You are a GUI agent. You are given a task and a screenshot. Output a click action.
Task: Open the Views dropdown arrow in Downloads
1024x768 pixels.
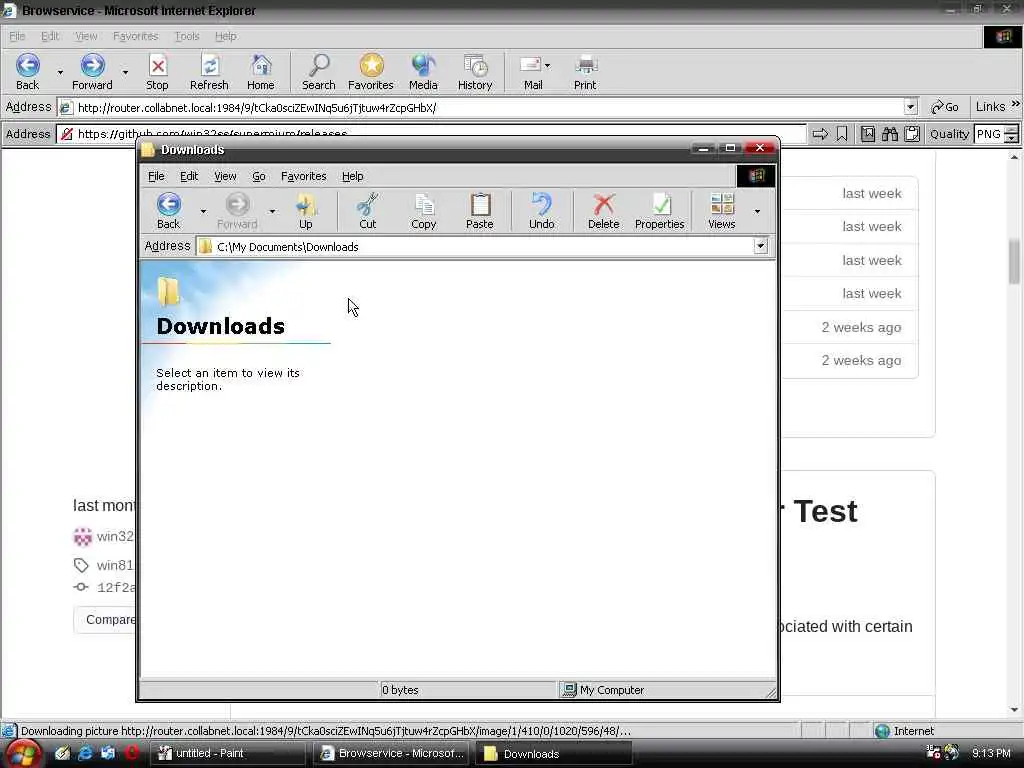(x=758, y=211)
